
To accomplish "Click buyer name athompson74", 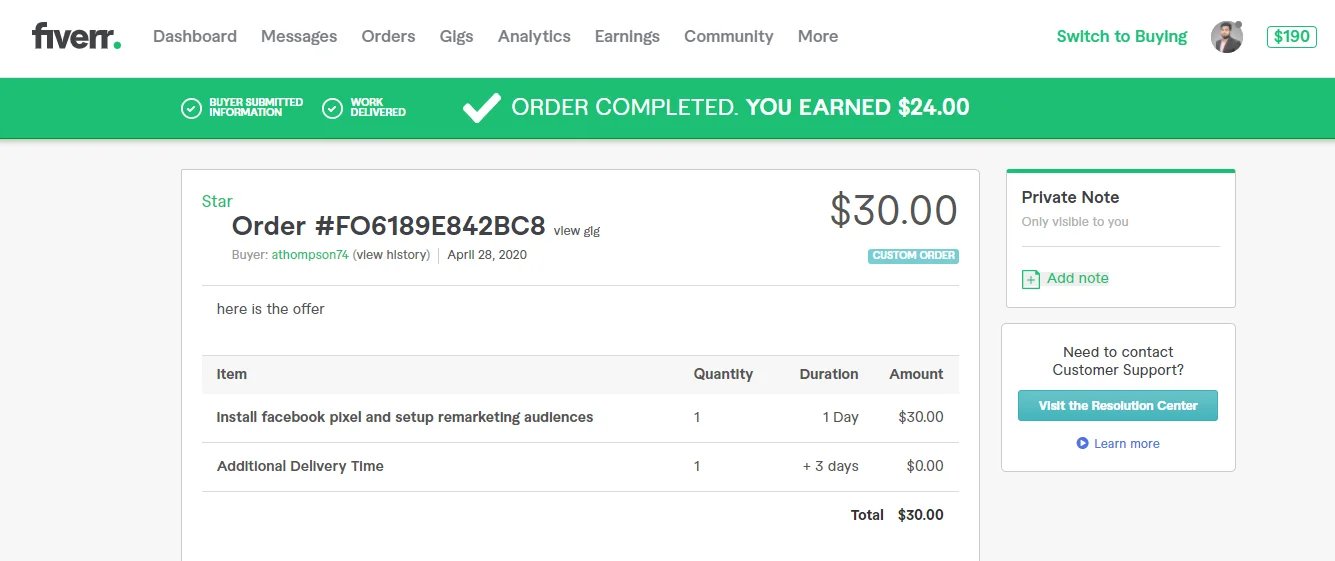I will coord(310,255).
